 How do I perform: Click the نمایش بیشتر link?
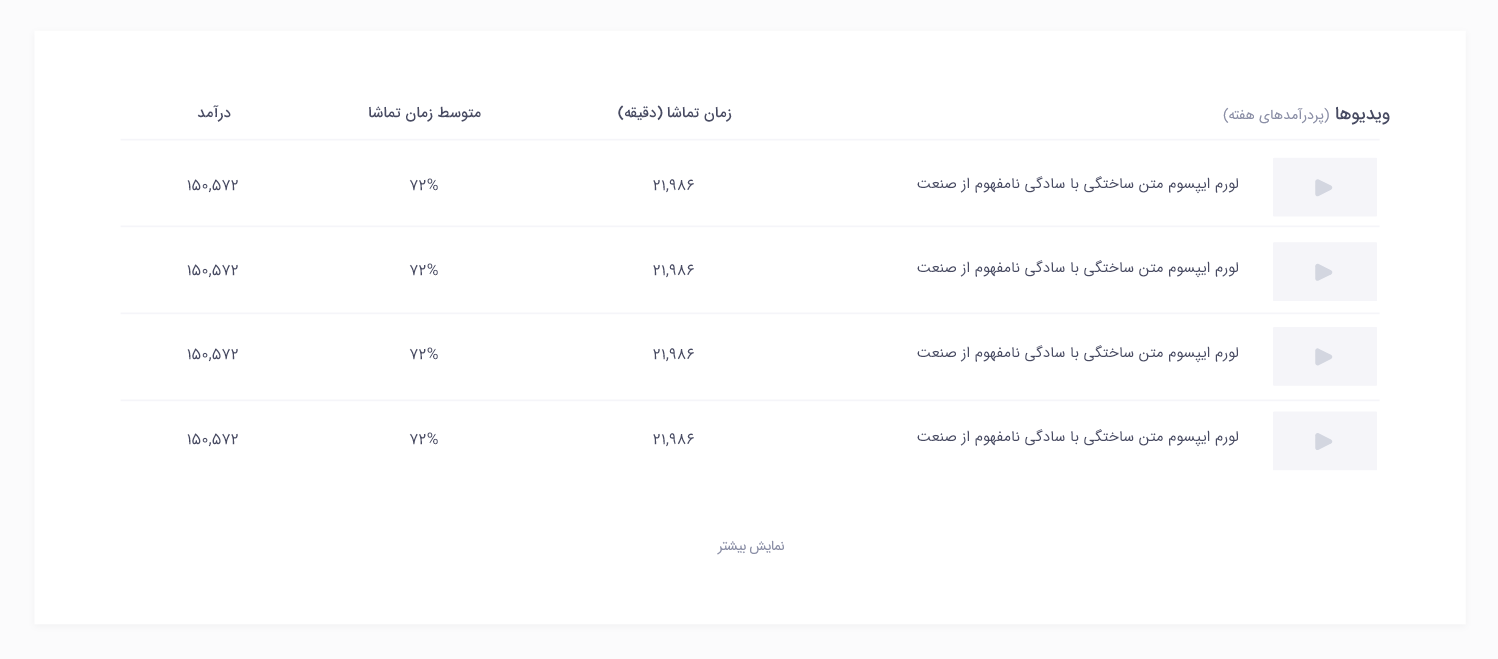(x=751, y=546)
